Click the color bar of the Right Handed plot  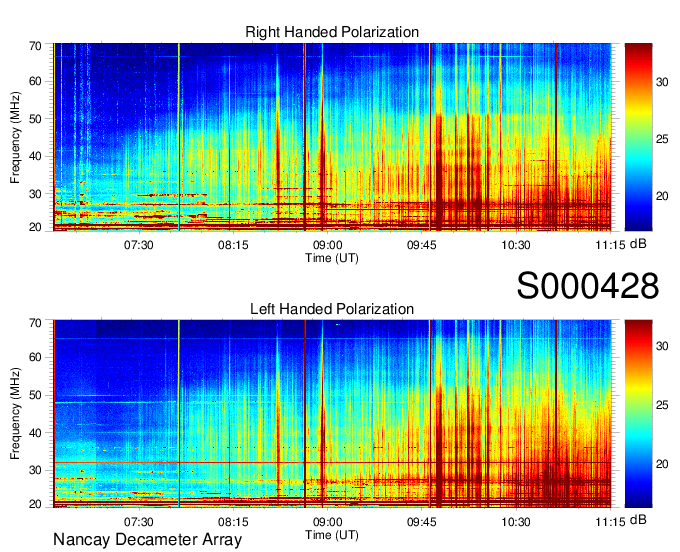pyautogui.click(x=638, y=137)
